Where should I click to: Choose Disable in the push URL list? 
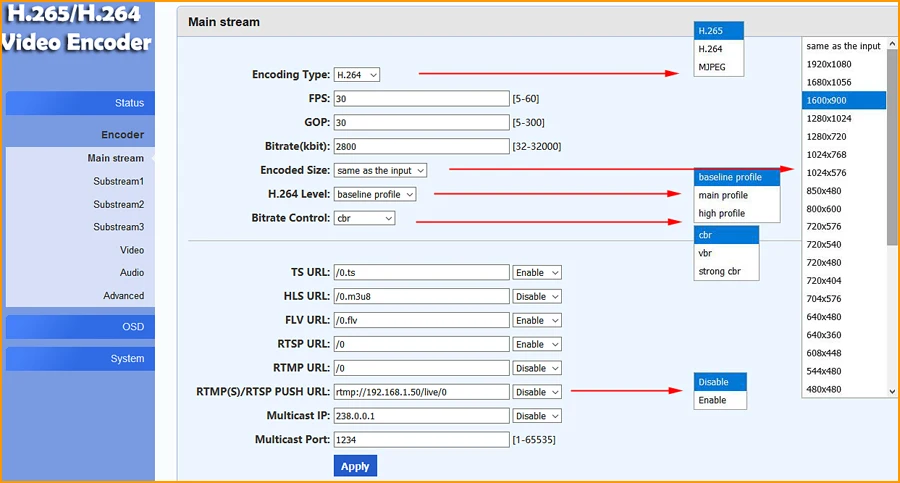[x=720, y=382]
